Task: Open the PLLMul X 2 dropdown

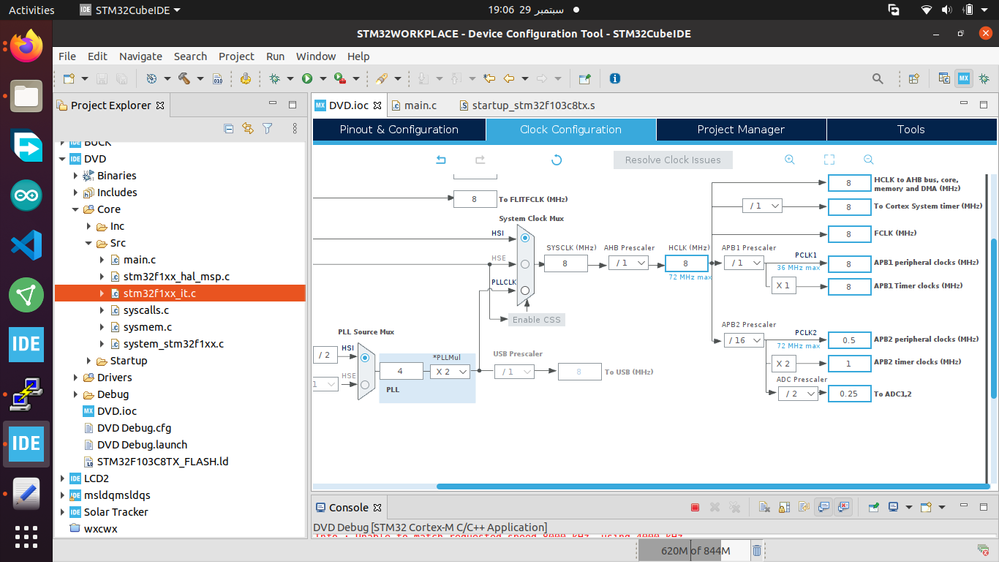Action: tap(450, 371)
